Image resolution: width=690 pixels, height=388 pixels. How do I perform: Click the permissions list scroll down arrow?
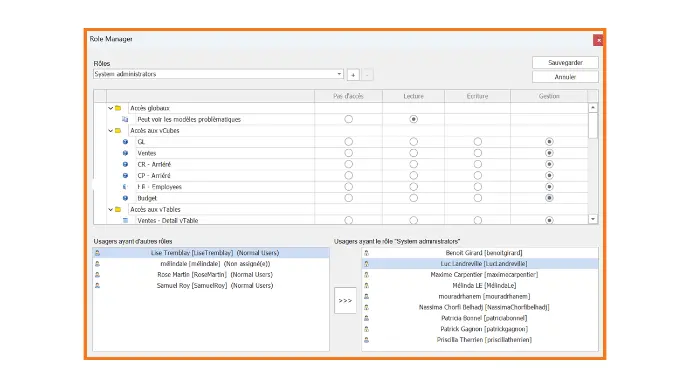click(x=593, y=219)
